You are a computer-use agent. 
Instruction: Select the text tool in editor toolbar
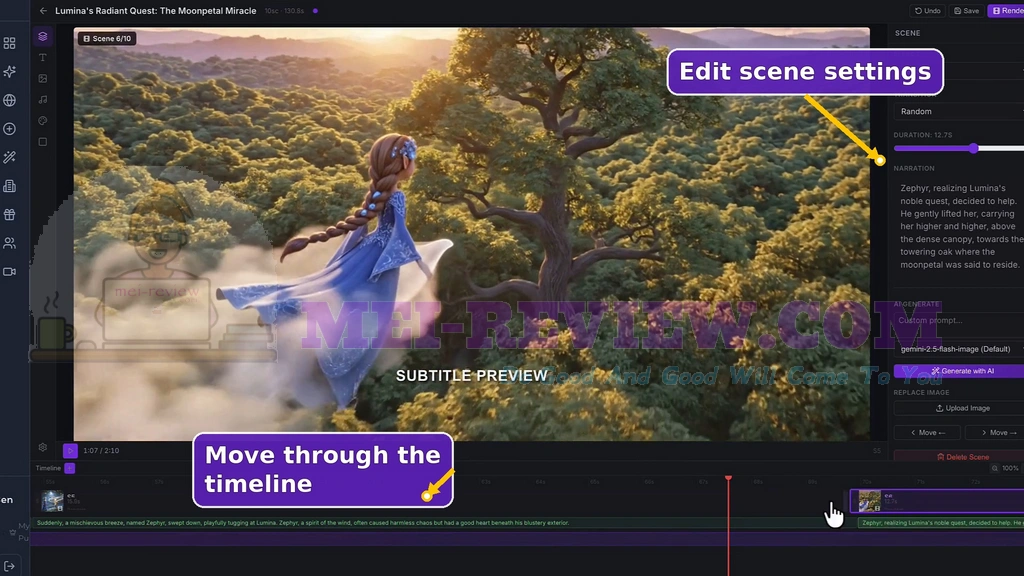tap(42, 57)
